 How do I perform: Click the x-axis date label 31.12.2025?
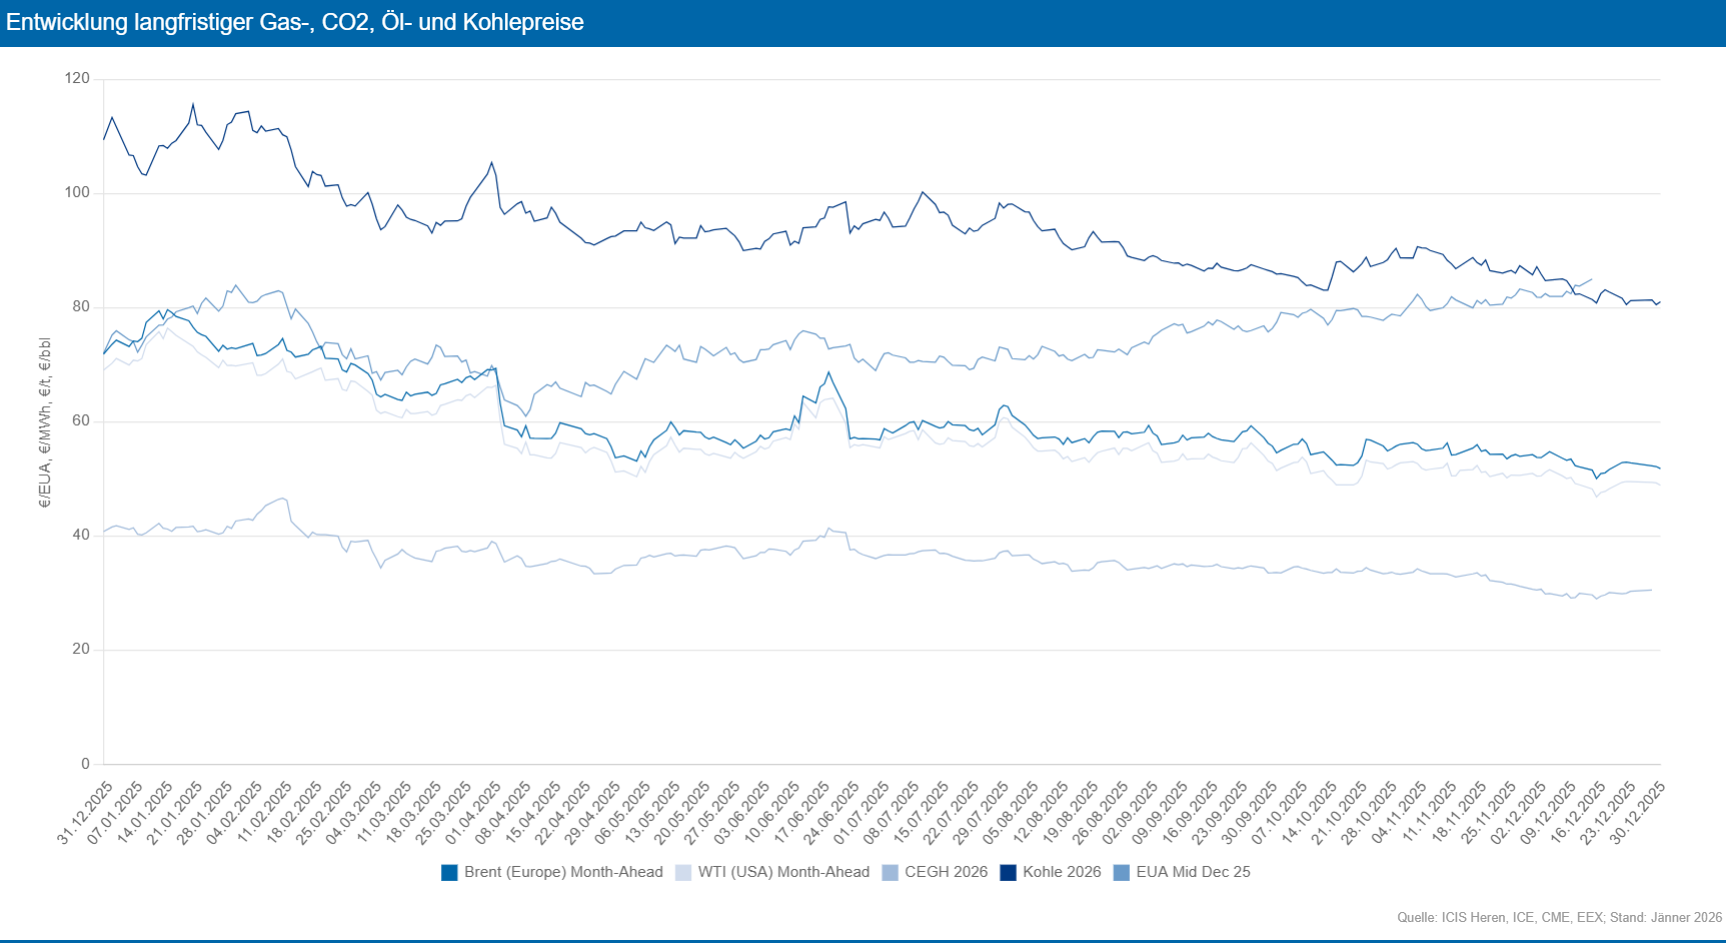click(x=85, y=814)
